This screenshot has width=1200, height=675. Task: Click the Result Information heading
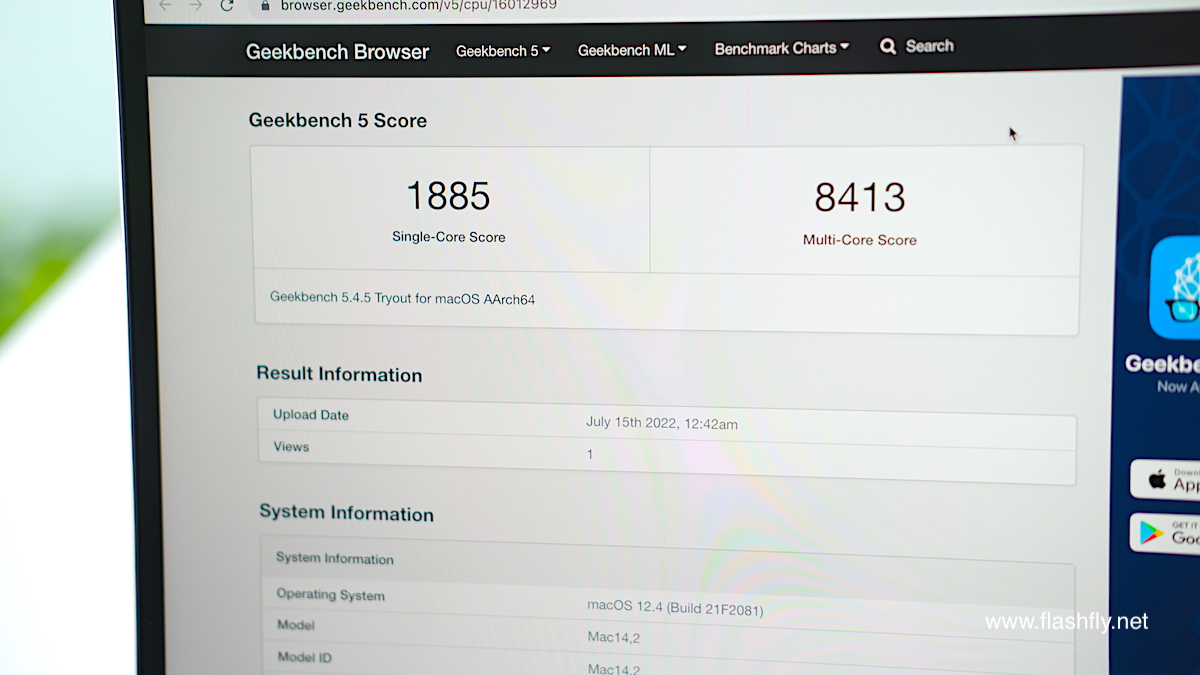click(339, 375)
